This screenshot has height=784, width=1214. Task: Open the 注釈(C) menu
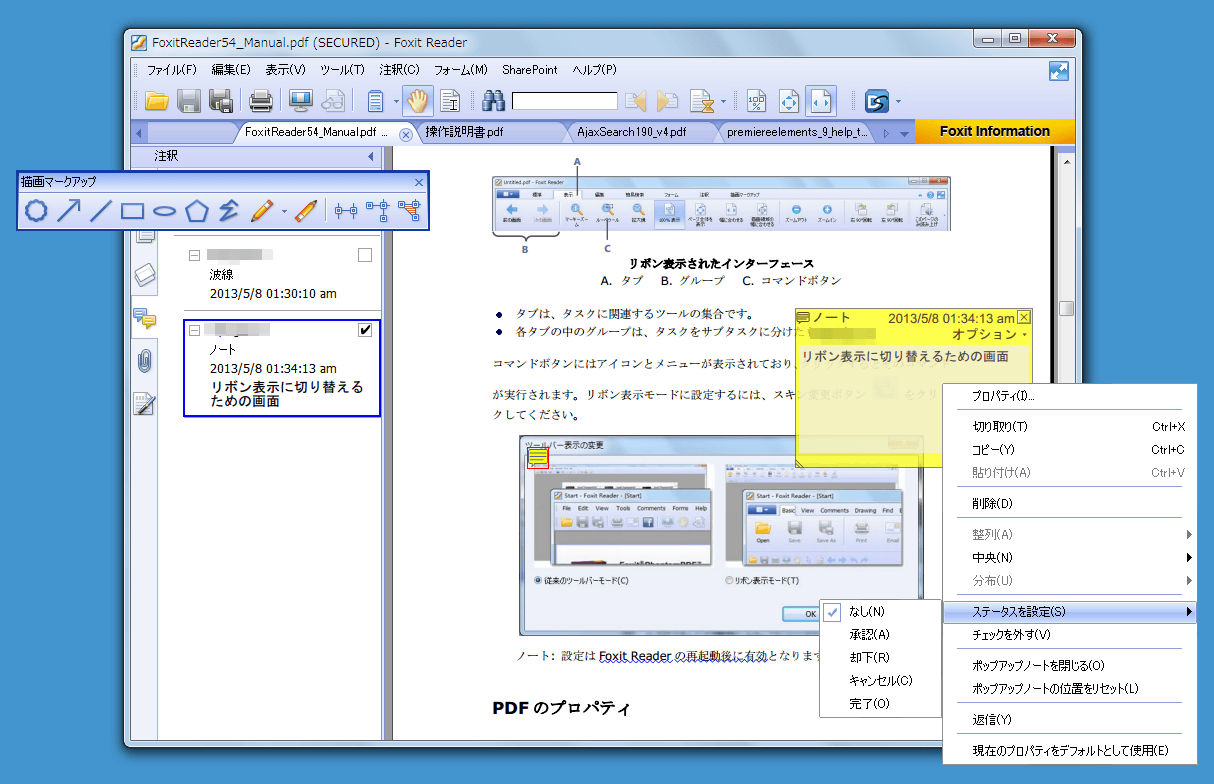[x=399, y=70]
